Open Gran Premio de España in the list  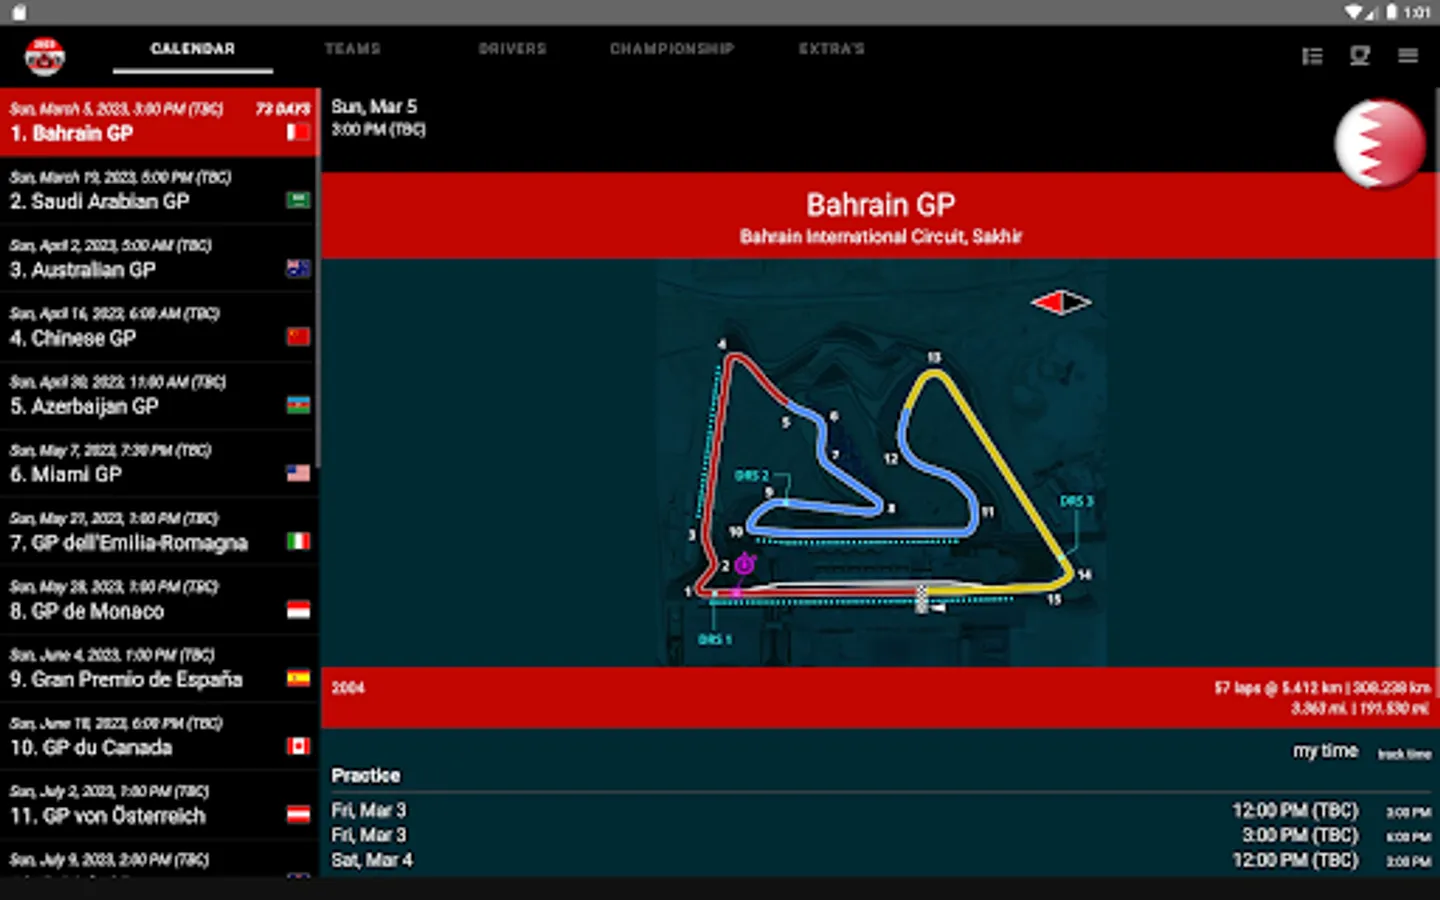[x=158, y=668]
